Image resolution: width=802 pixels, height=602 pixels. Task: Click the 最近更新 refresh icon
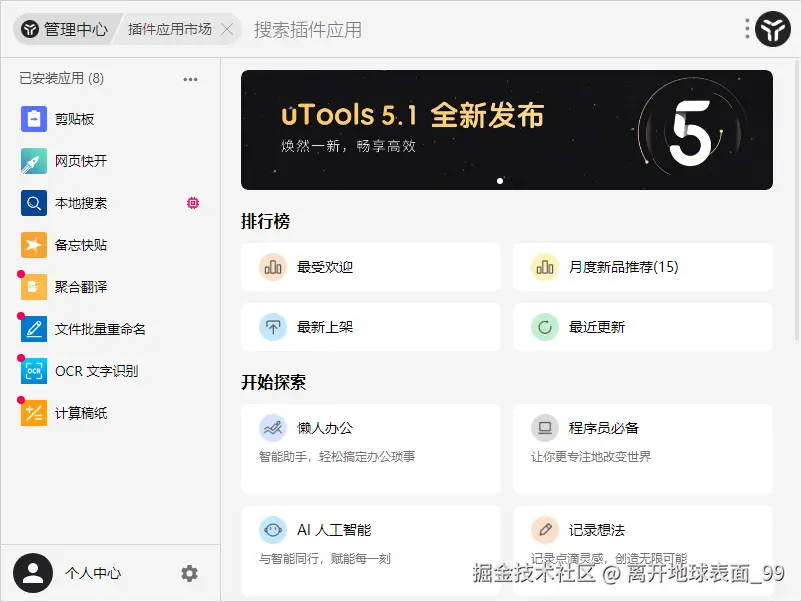pos(545,327)
